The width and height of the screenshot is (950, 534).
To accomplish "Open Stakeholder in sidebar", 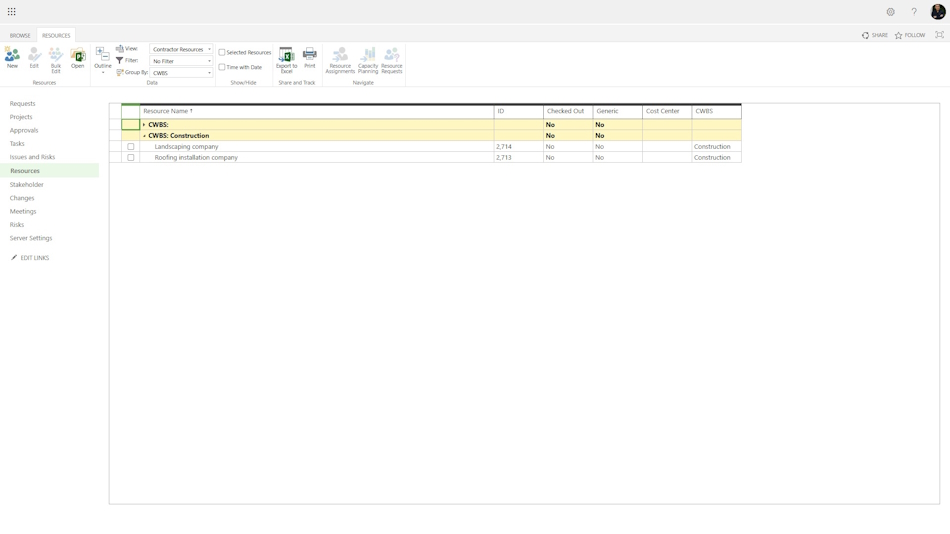I will [x=27, y=184].
